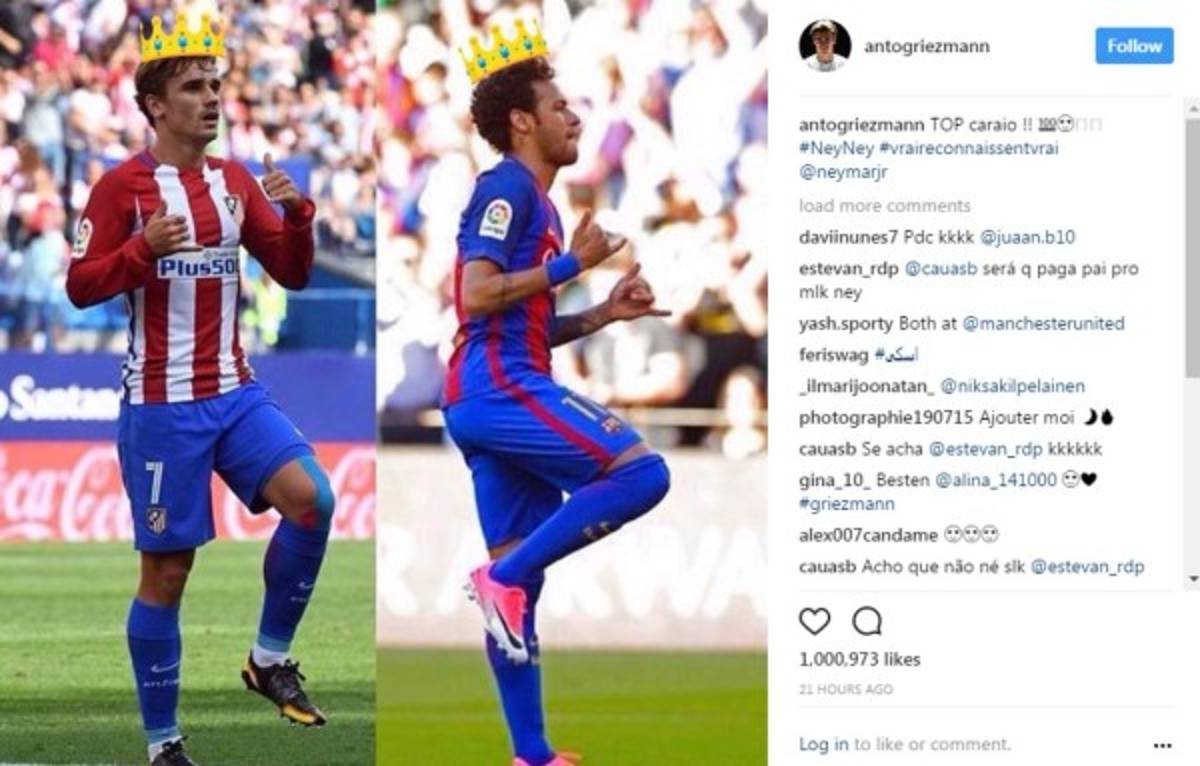
Task: Click the Neymar photo with crown
Action: click(571, 383)
